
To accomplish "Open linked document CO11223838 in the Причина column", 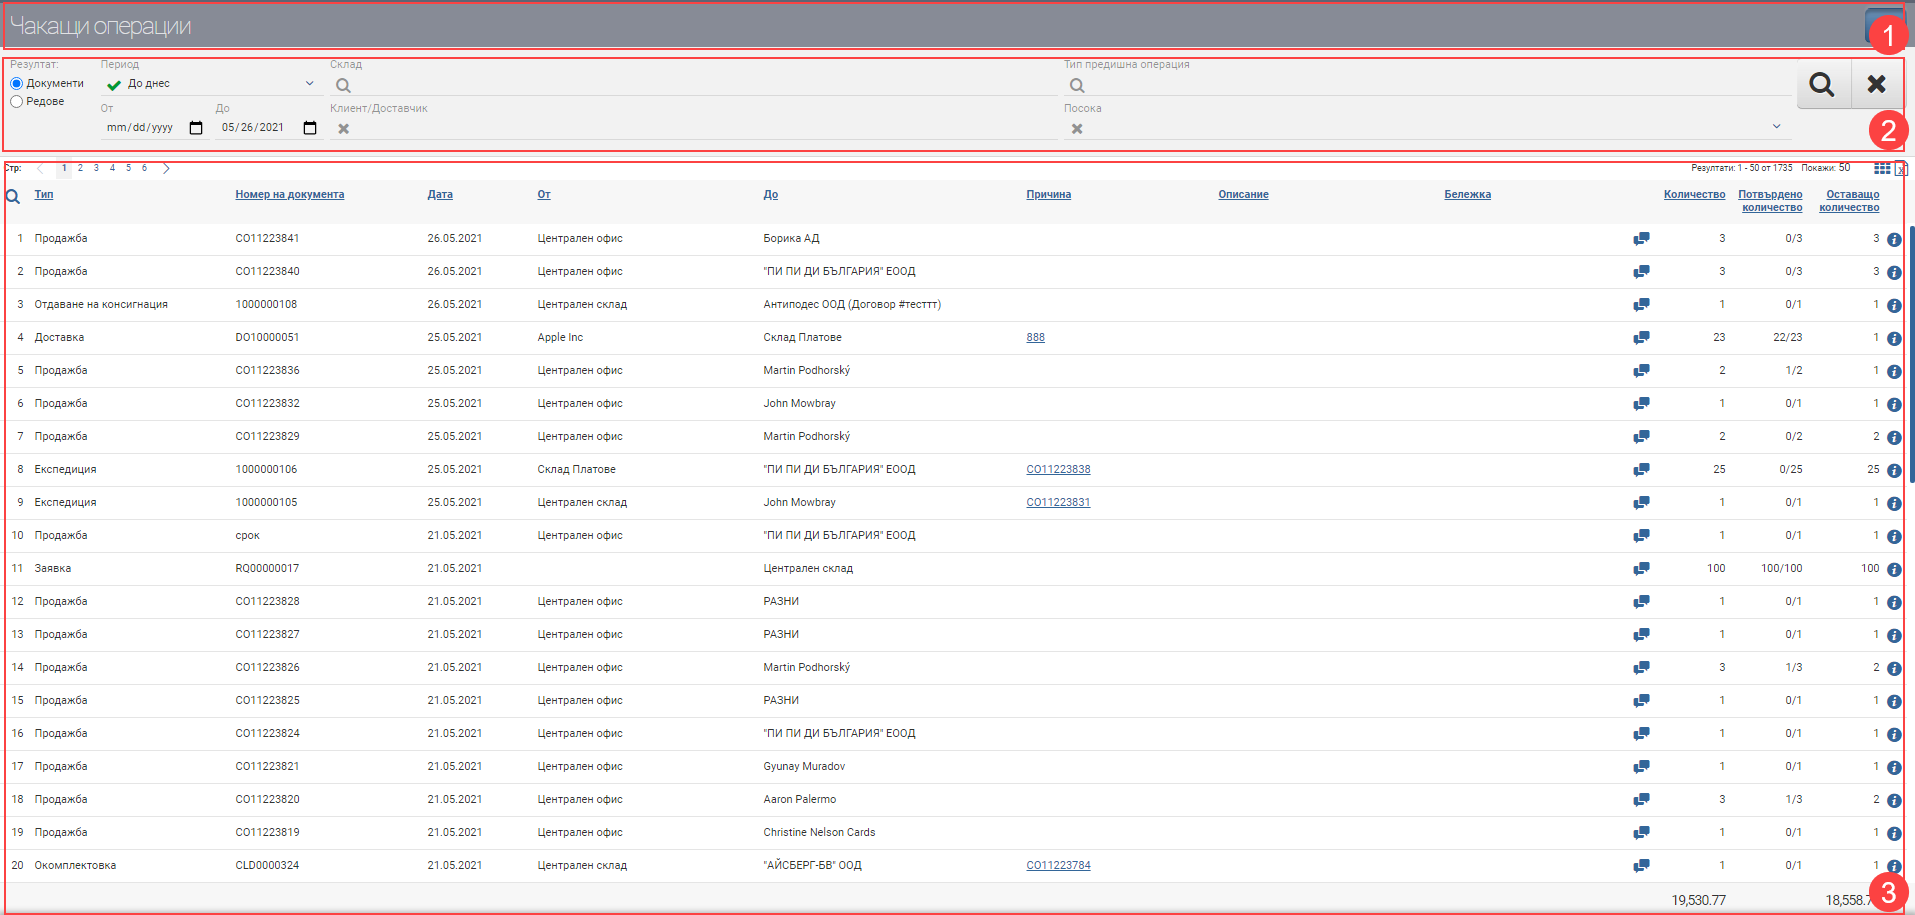I will [x=1058, y=469].
